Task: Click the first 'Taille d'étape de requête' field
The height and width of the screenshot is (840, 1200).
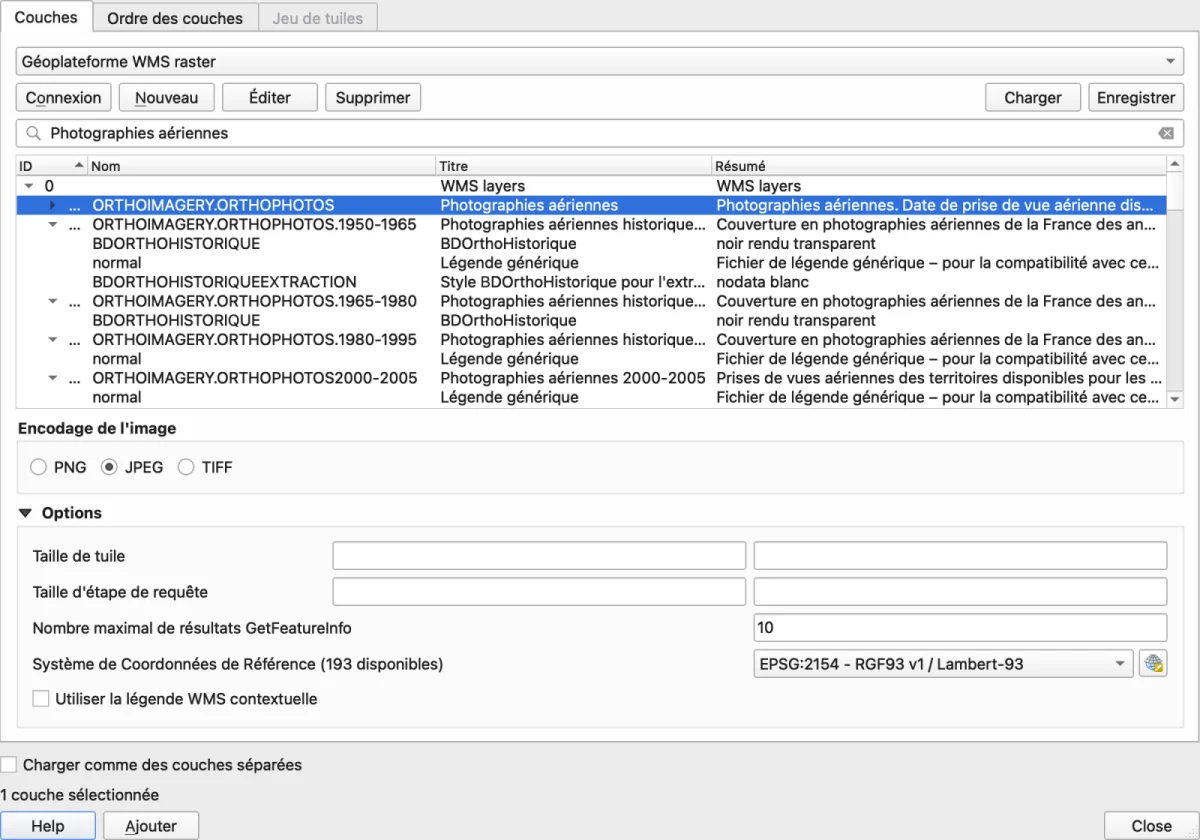Action: 539,592
